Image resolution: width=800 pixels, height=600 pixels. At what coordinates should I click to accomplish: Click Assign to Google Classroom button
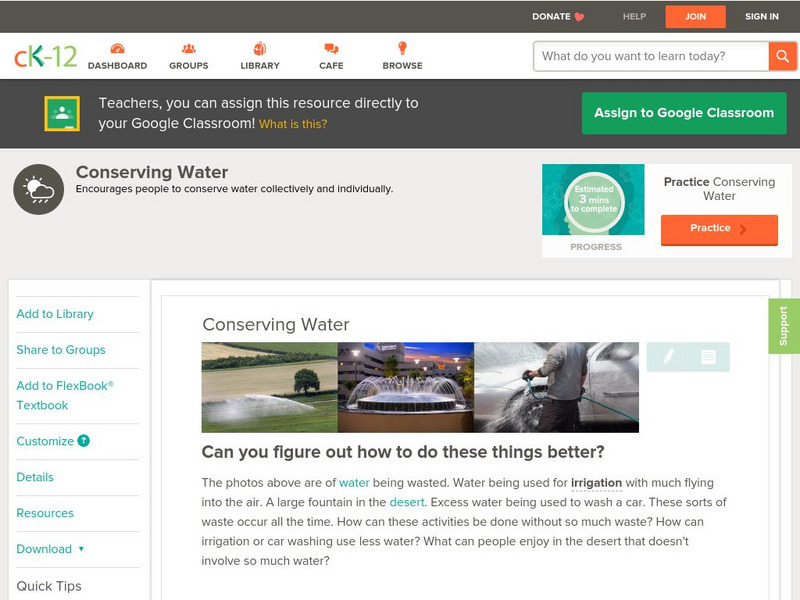pos(684,113)
